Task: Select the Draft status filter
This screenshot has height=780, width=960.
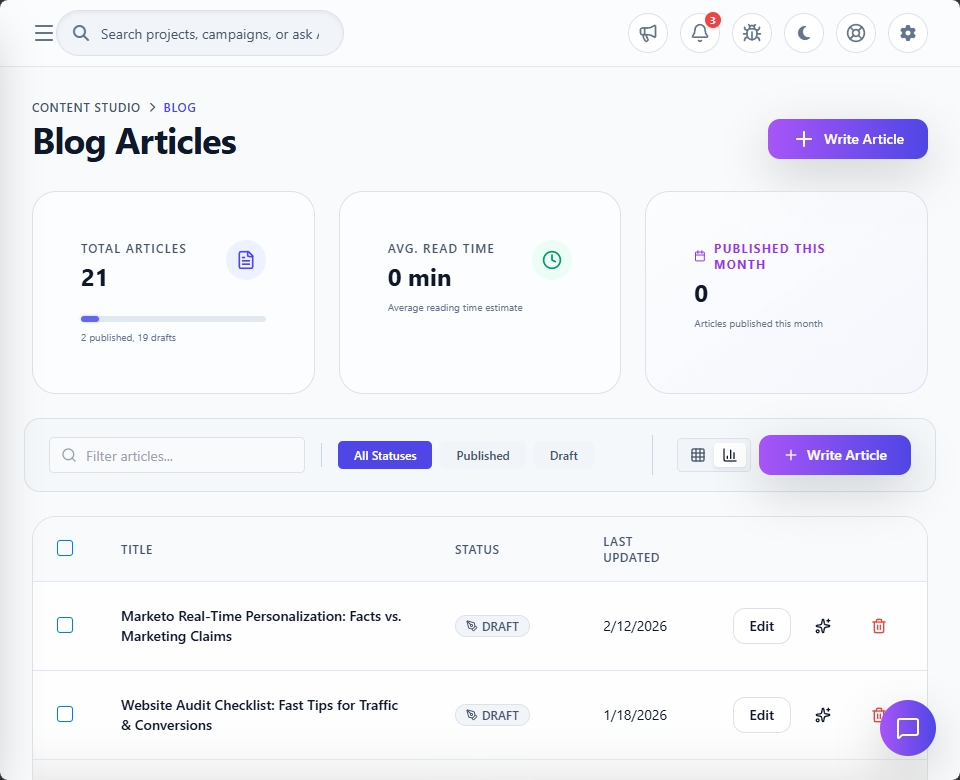Action: pyautogui.click(x=563, y=456)
